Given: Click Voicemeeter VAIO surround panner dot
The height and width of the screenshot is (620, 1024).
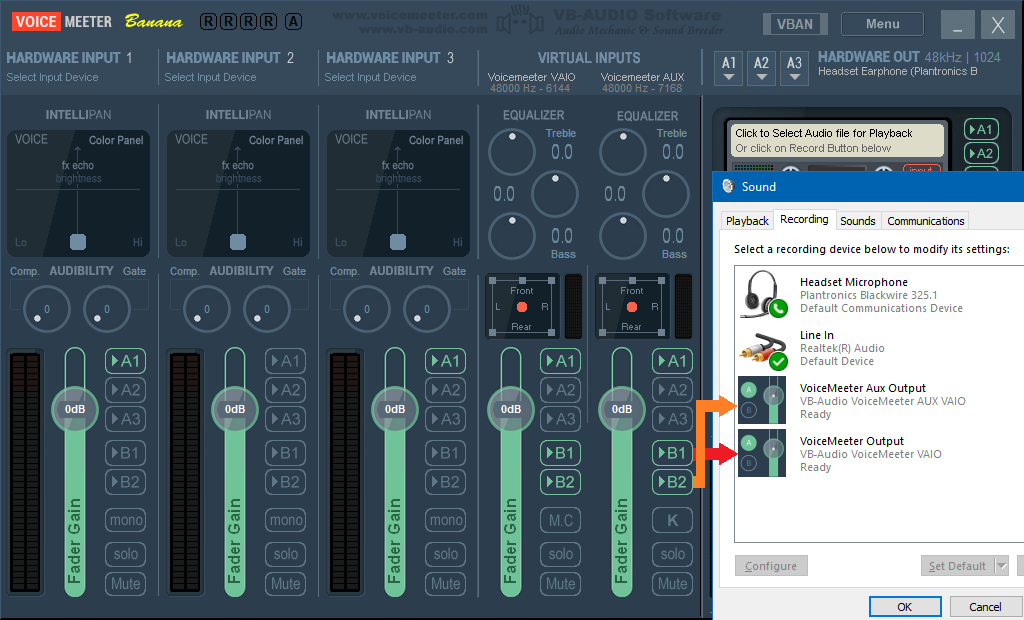Looking at the screenshot, I should pos(522,306).
